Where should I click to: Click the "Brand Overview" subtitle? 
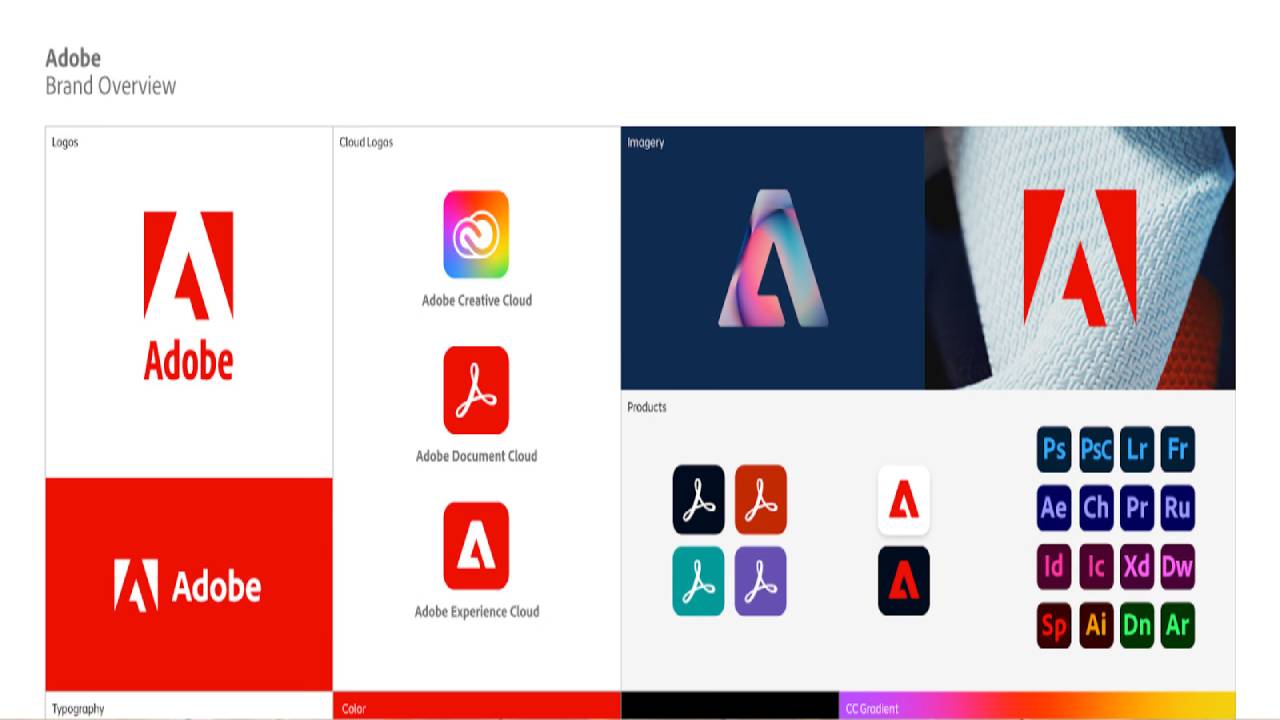click(x=111, y=86)
